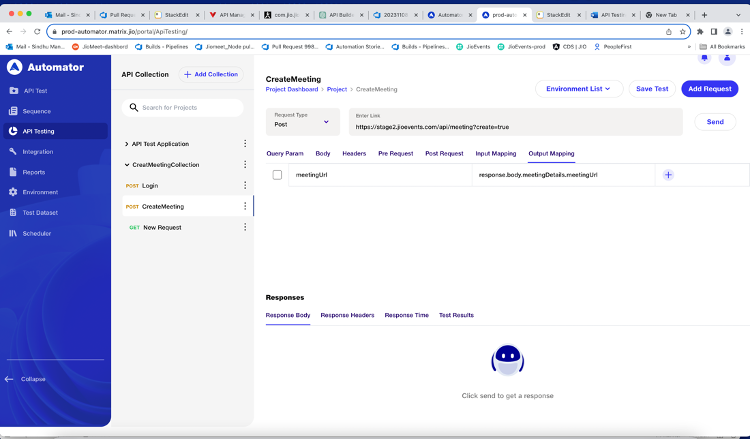
Task: Reload the page with the browser refresh icon
Action: point(37,32)
